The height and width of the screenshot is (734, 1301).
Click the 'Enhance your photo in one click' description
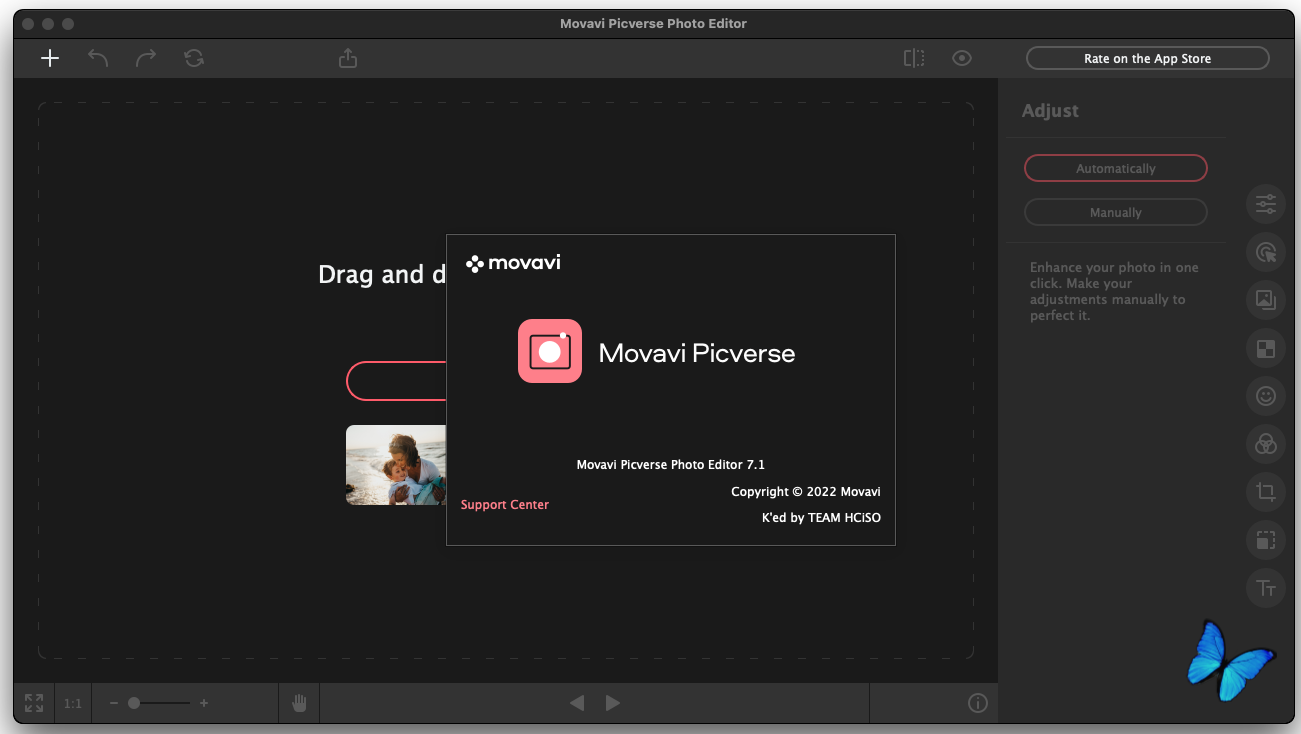point(1114,291)
